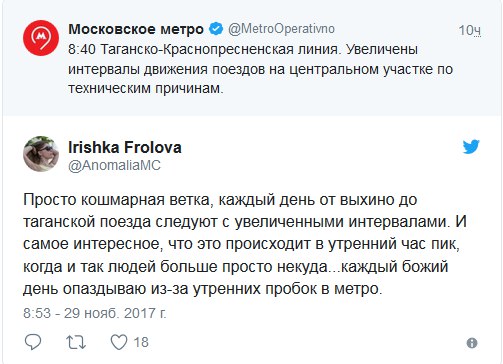The width and height of the screenshot is (503, 364).
Task: Click Irishka Frolova's profile photo
Action: coord(41,154)
